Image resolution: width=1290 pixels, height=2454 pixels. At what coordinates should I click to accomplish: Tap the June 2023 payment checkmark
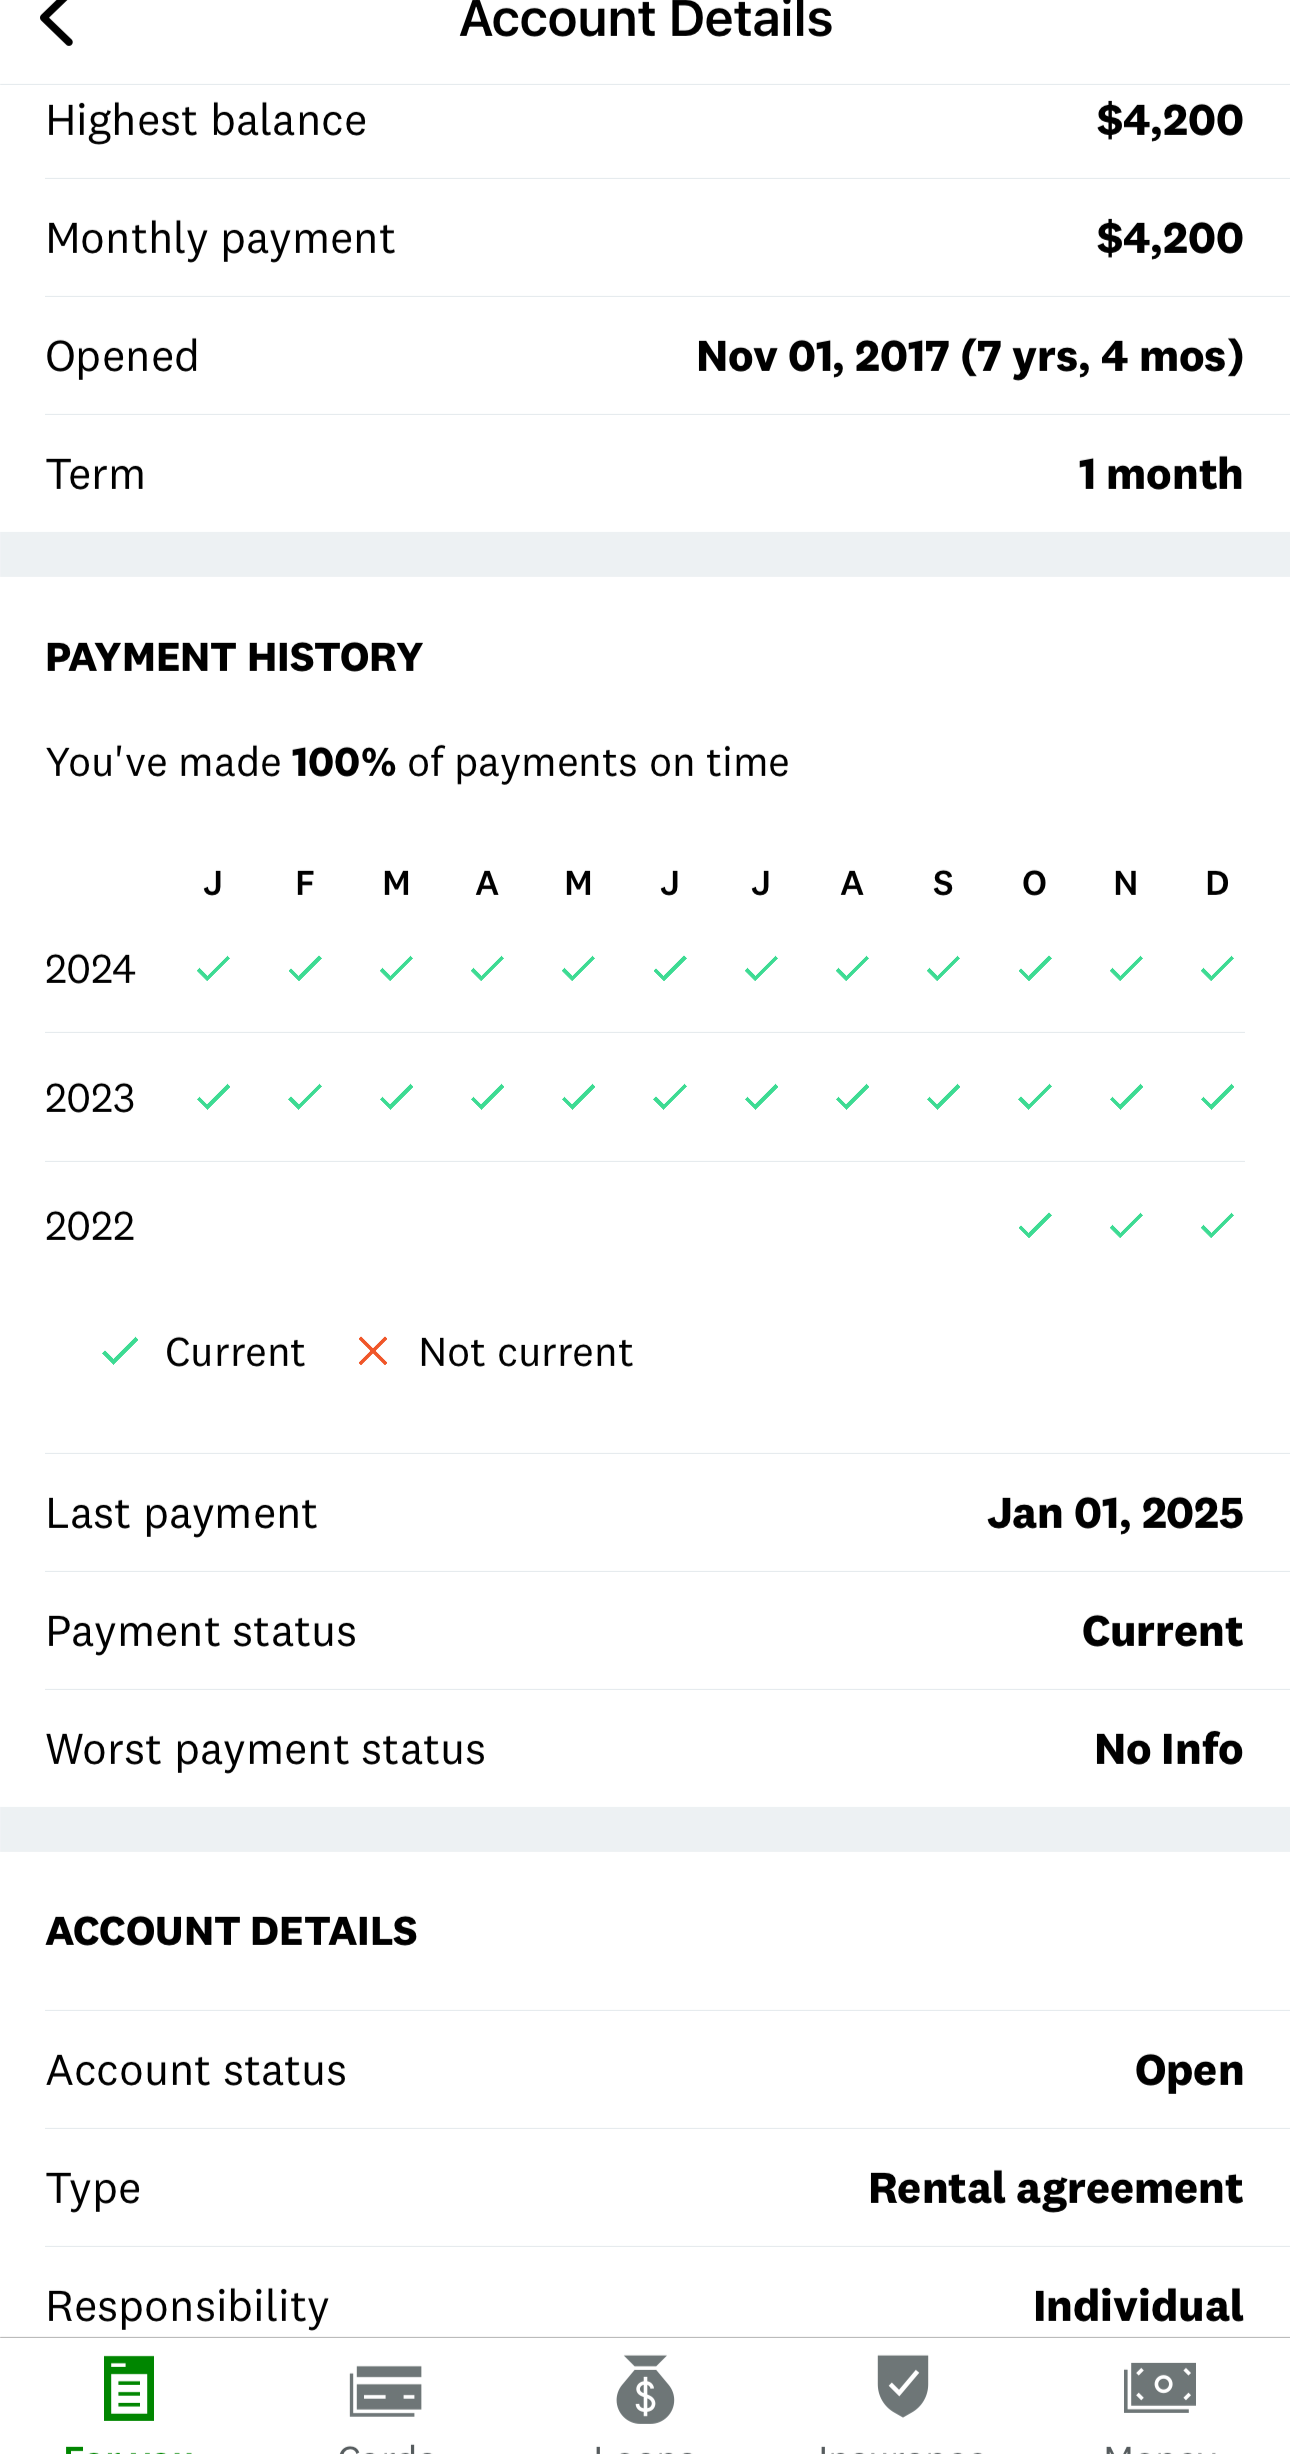coord(670,1098)
